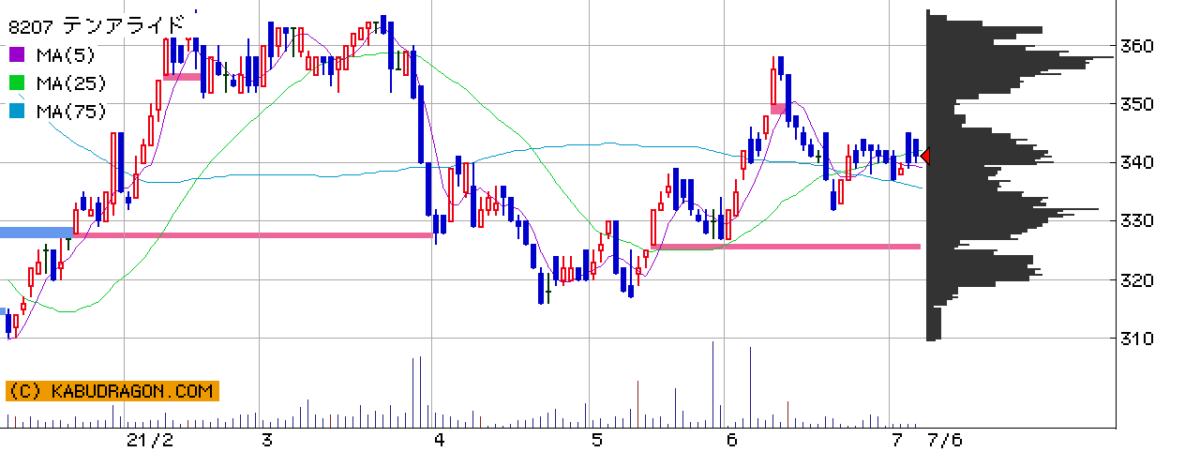Click the red current-price arrow marker

[x=926, y=156]
